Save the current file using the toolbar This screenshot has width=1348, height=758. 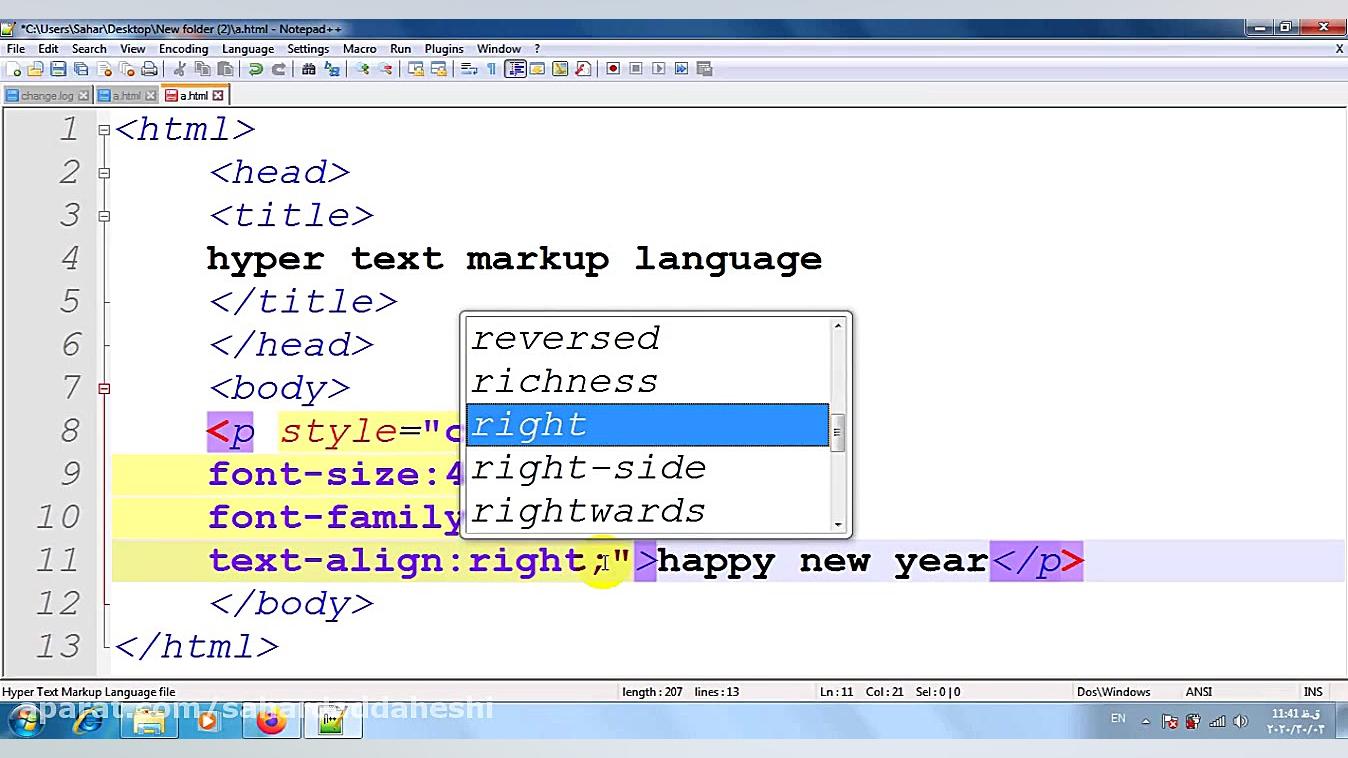tap(58, 69)
